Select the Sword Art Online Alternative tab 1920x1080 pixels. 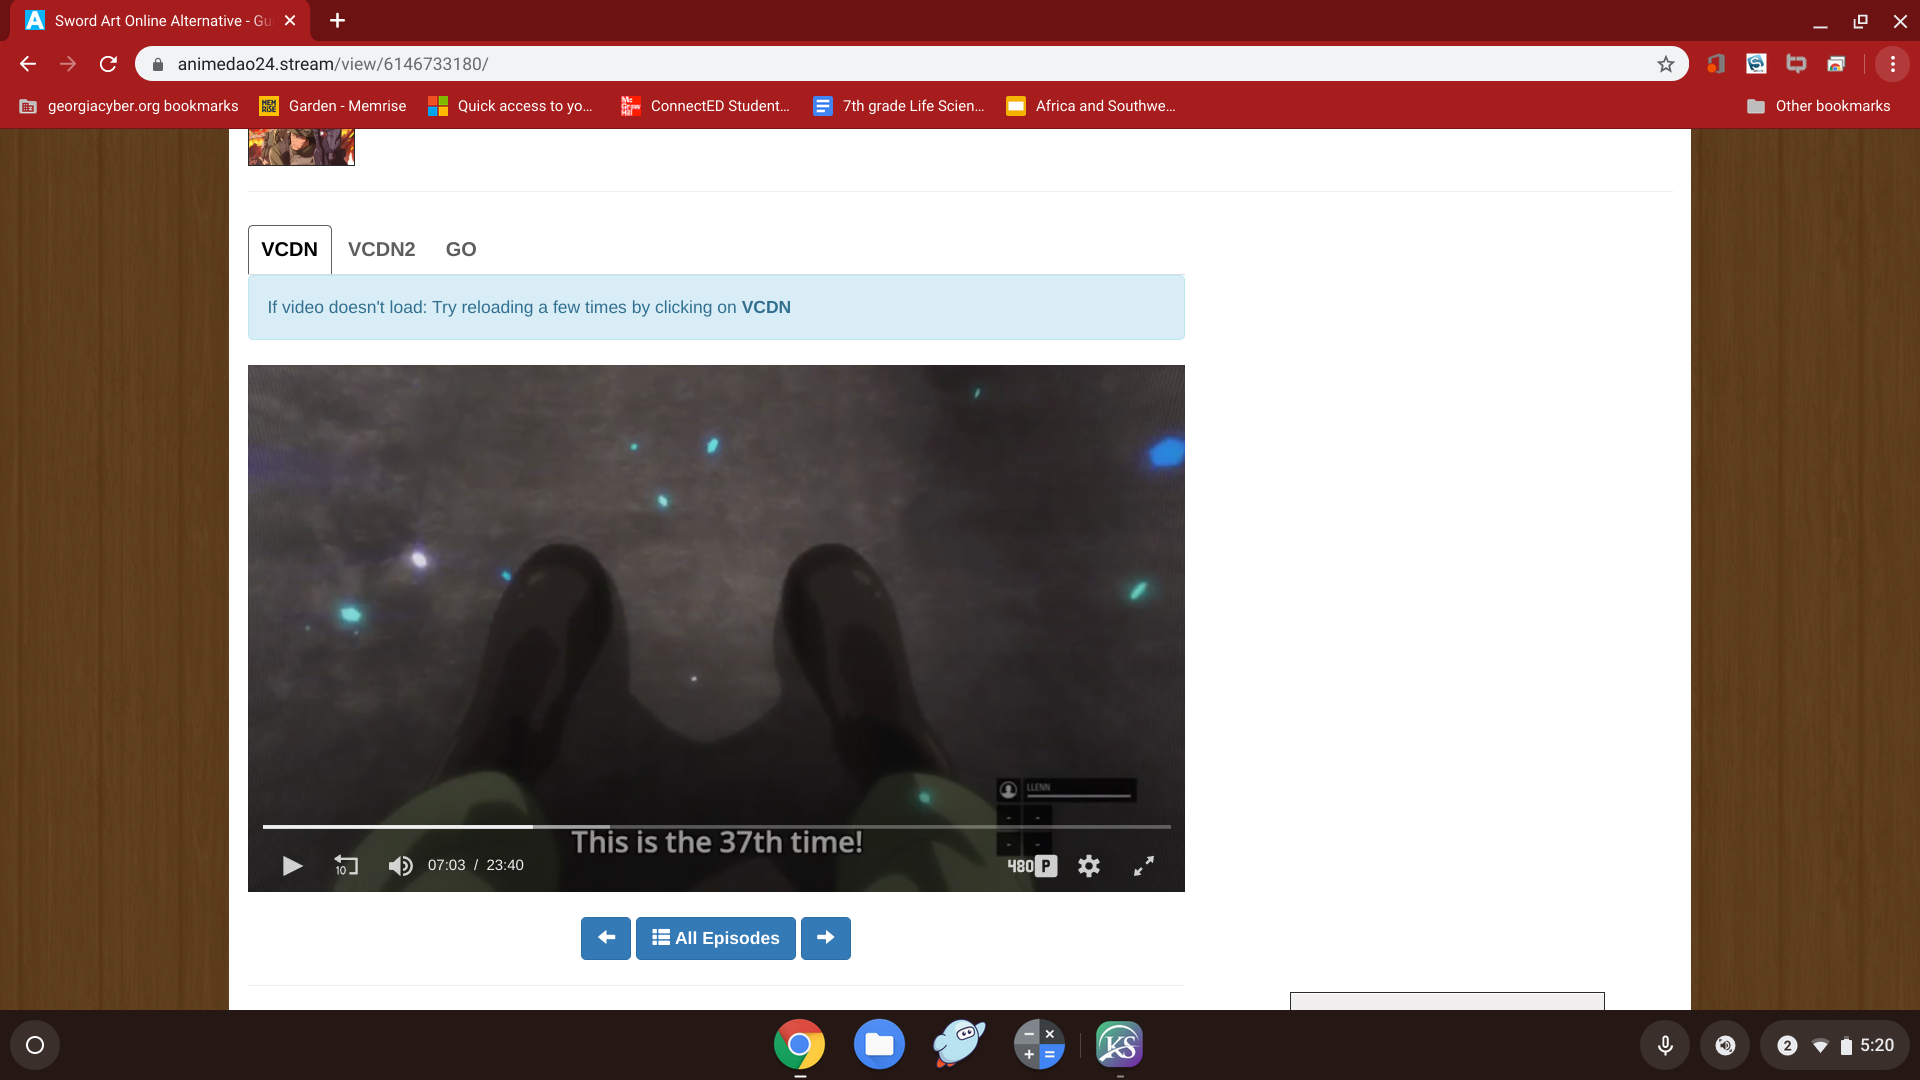[160, 21]
